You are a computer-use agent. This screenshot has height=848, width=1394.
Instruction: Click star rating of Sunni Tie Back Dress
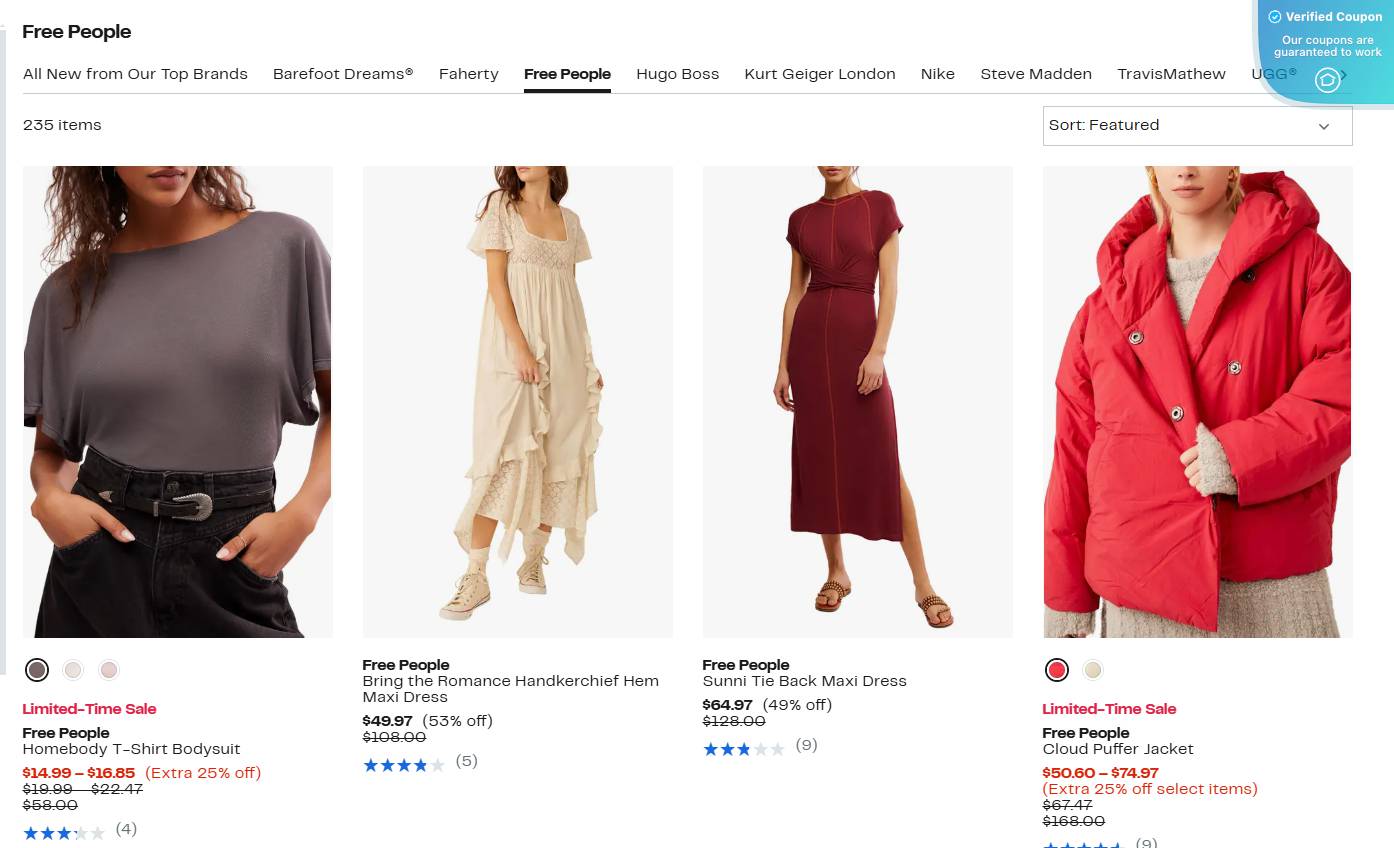pos(744,748)
